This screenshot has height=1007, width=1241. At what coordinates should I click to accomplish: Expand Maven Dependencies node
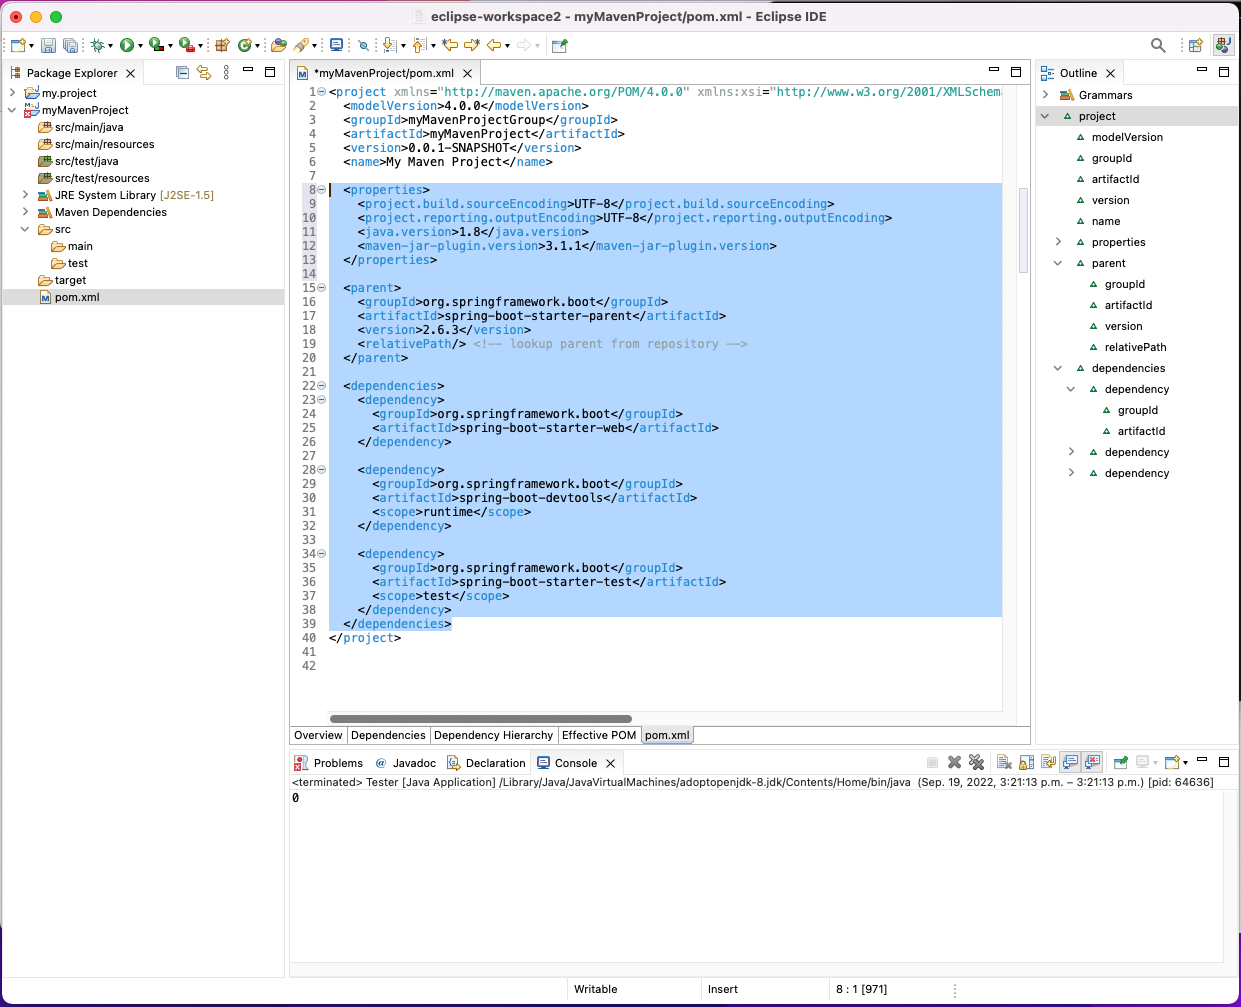click(25, 212)
